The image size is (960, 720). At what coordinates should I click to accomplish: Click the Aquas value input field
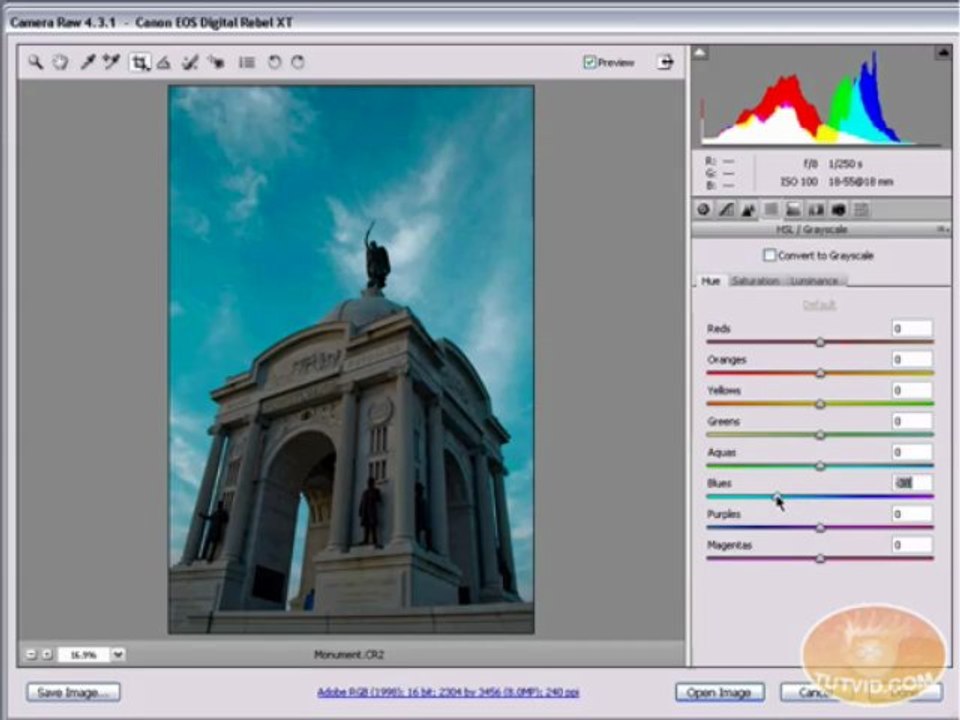(x=912, y=452)
